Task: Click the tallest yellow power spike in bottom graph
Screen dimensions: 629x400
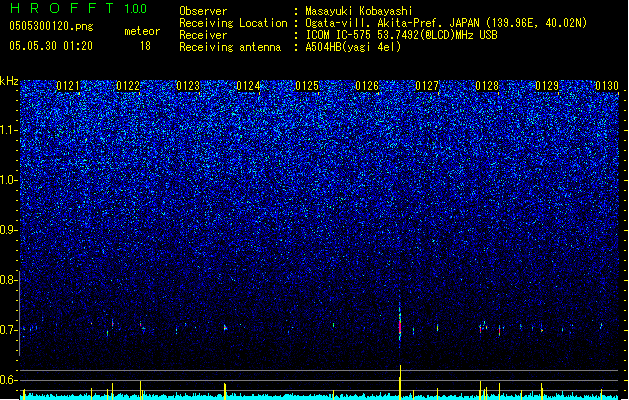Action: 400,382
